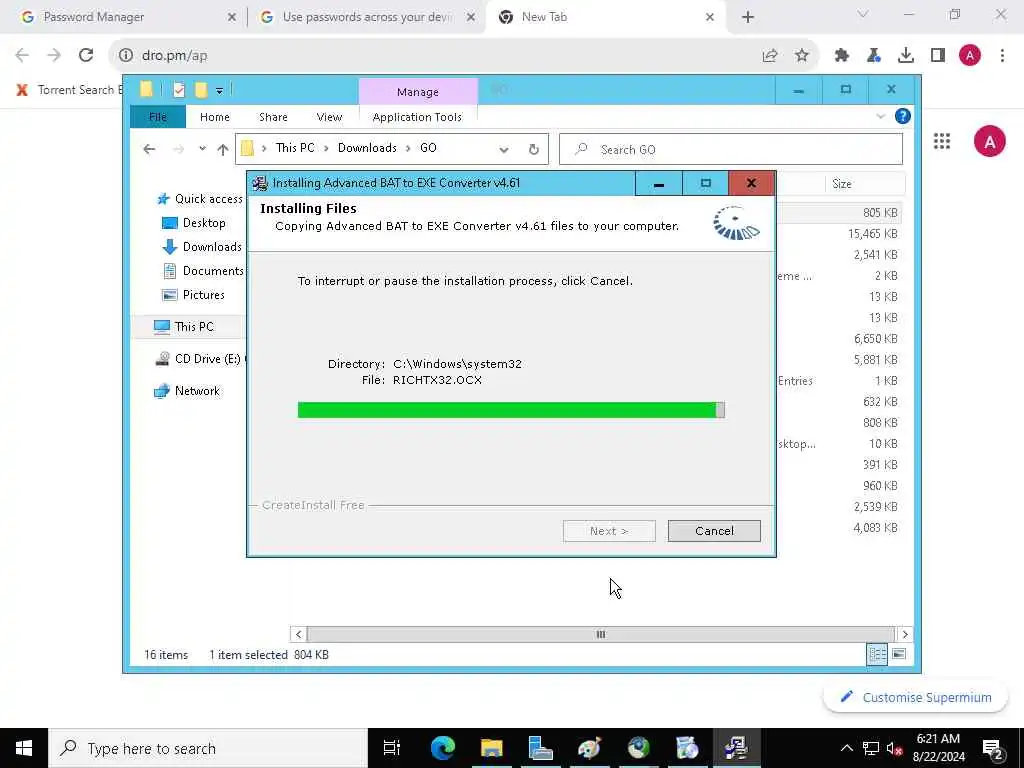Viewport: 1024px width, 768px height.
Task: Click Customise Supermium button
Action: 916,697
